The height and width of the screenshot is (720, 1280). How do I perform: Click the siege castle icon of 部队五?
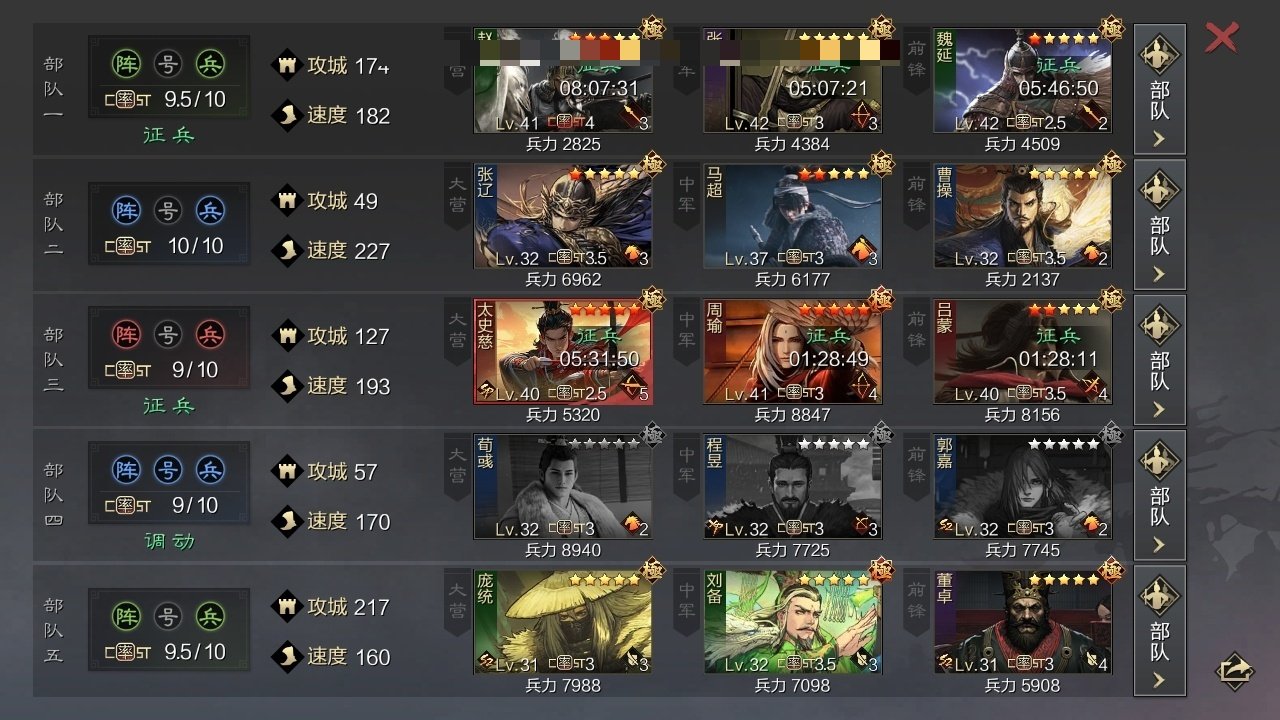pyautogui.click(x=288, y=607)
